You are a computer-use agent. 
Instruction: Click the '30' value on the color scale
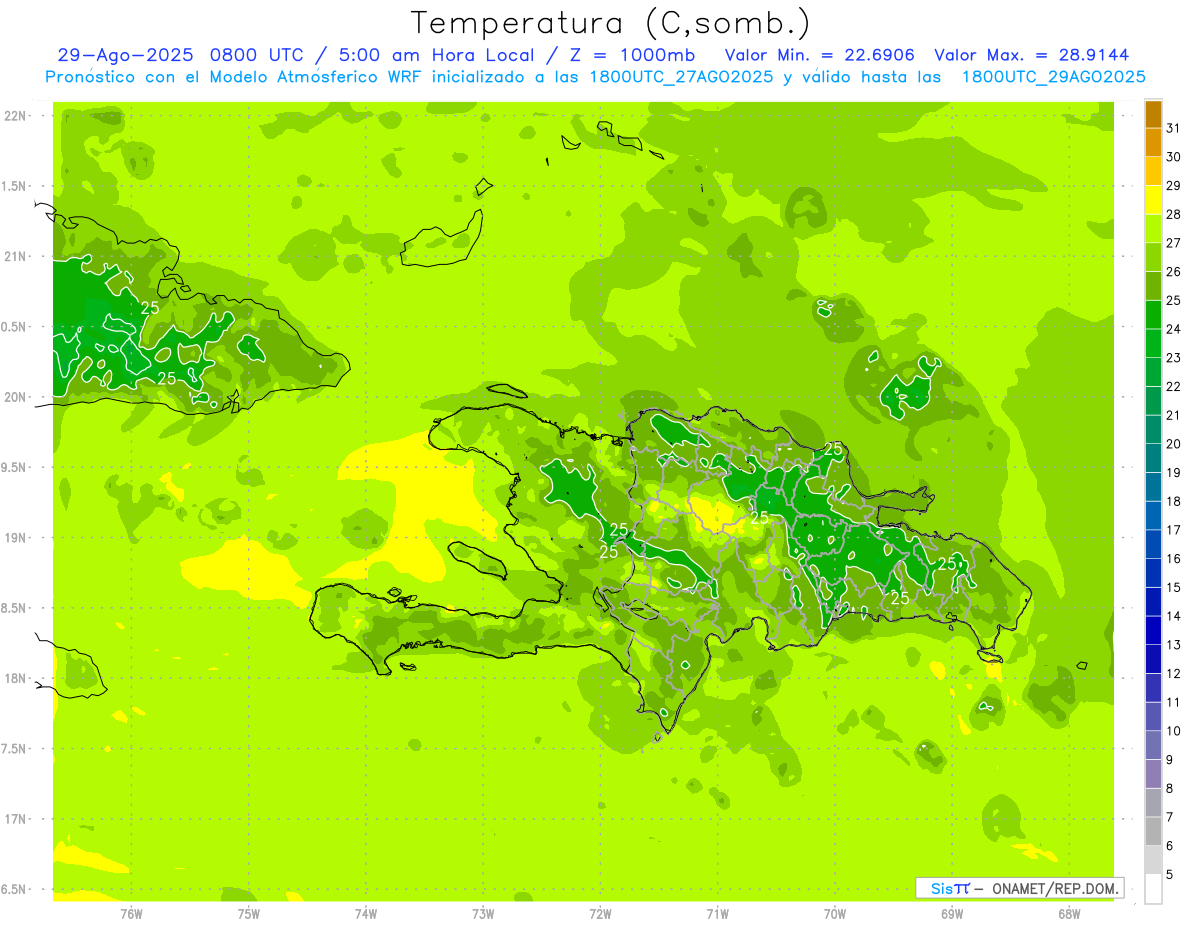[x=1174, y=157]
